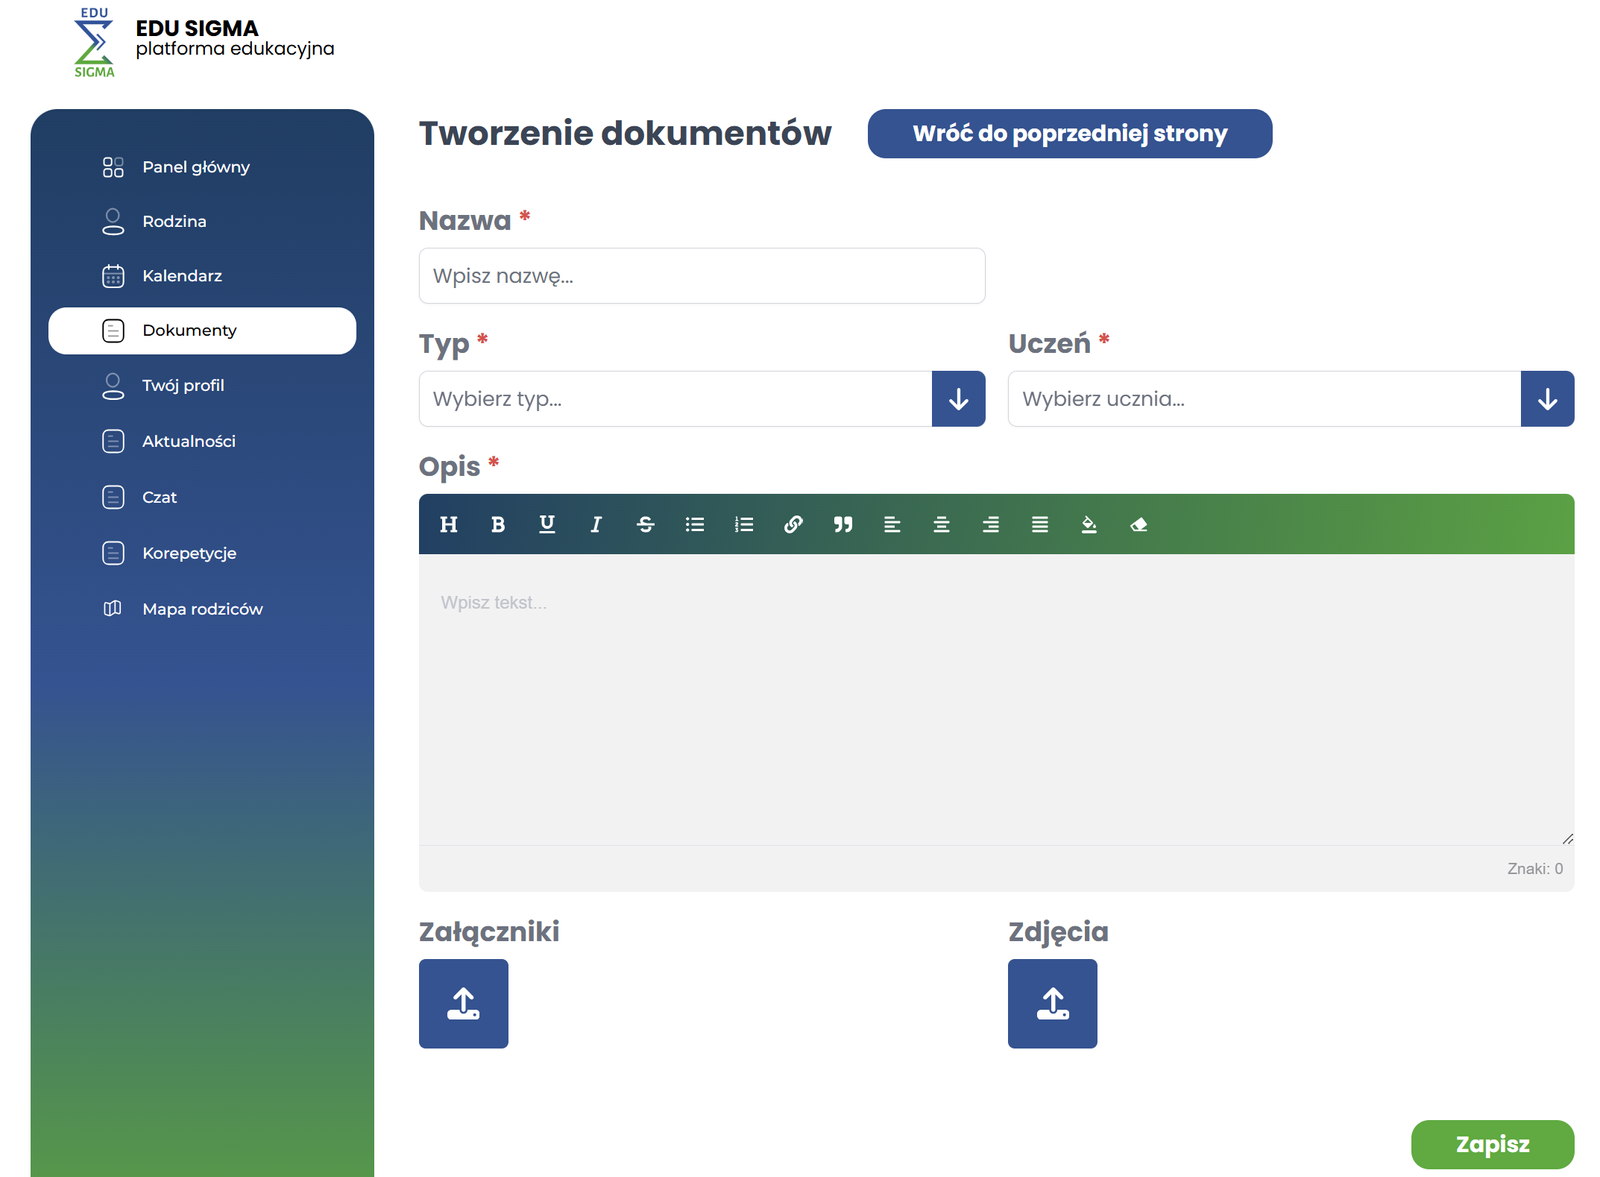Justify the description text

pyautogui.click(x=1040, y=525)
